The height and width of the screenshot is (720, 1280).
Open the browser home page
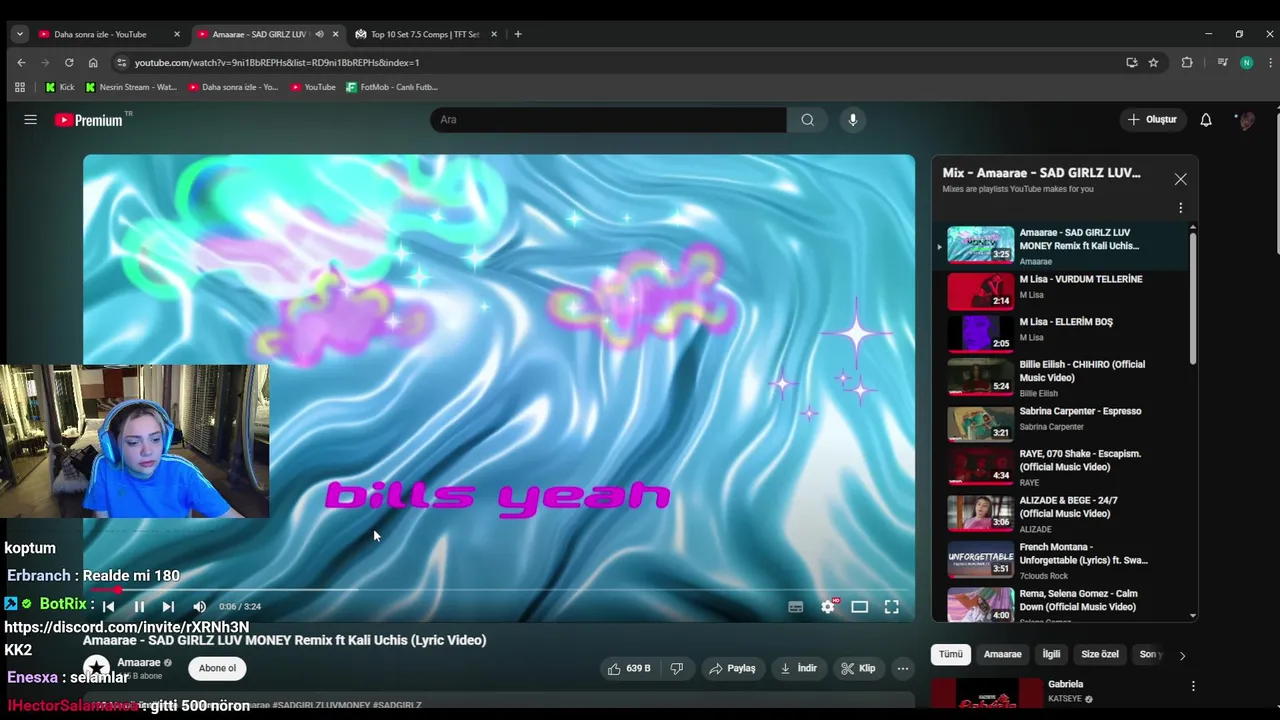tap(93, 62)
